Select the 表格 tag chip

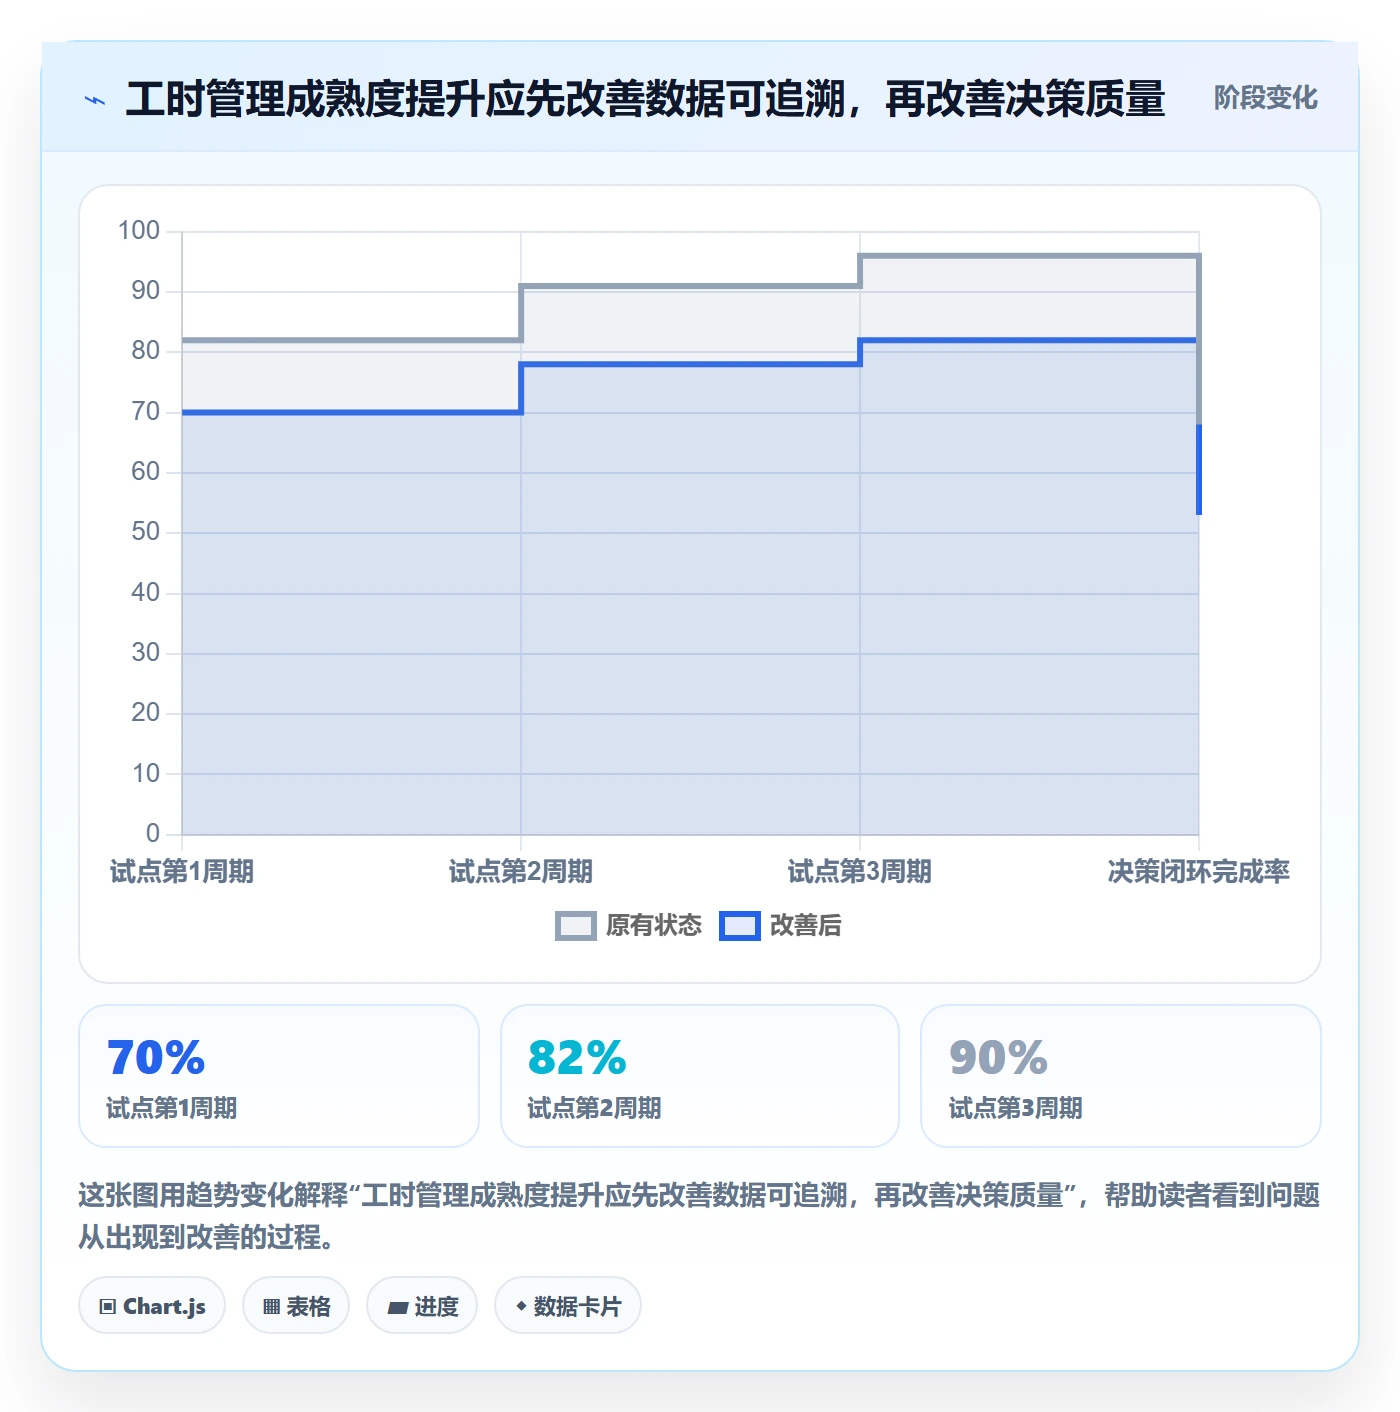coord(296,1305)
